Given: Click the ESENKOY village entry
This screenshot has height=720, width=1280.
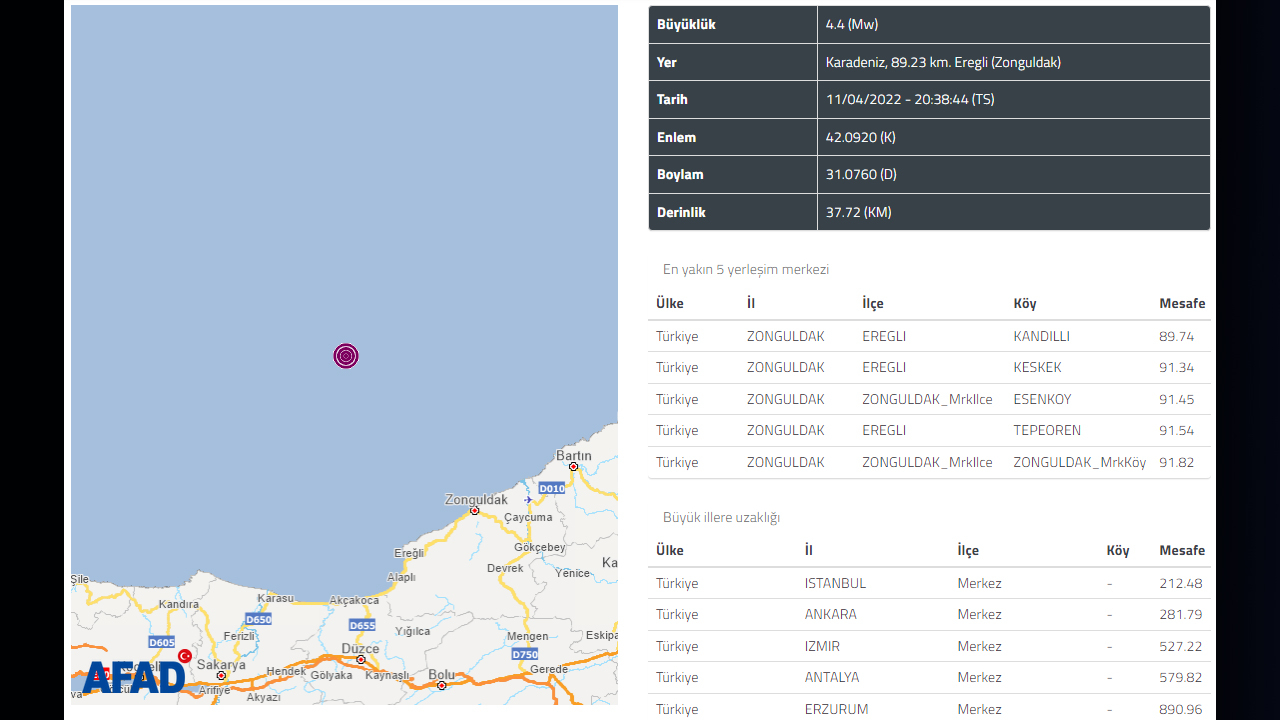Looking at the screenshot, I should coord(1042,399).
